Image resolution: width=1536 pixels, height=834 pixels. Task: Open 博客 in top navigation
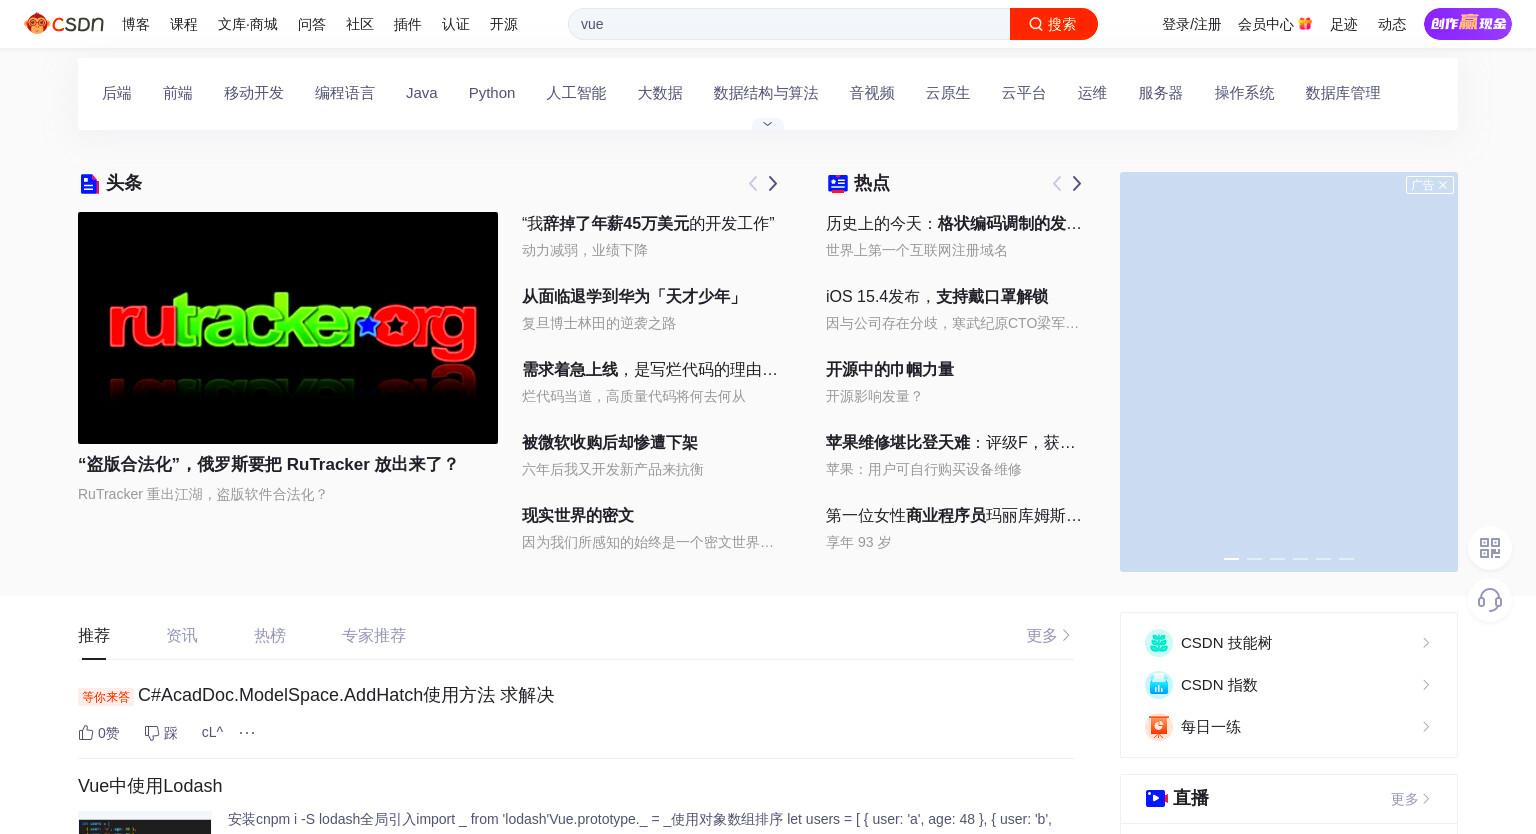pos(136,24)
